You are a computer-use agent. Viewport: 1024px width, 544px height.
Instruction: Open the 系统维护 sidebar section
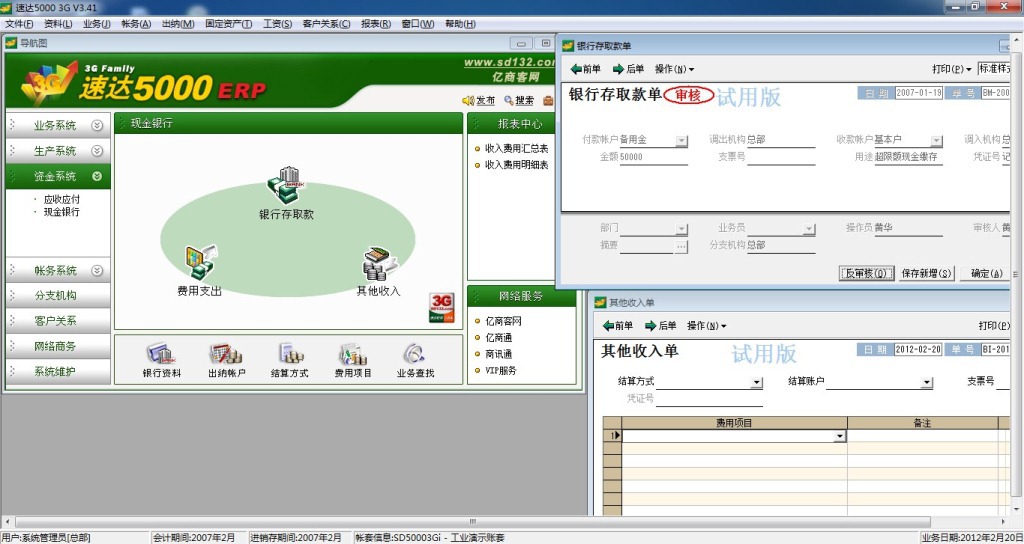pos(57,372)
